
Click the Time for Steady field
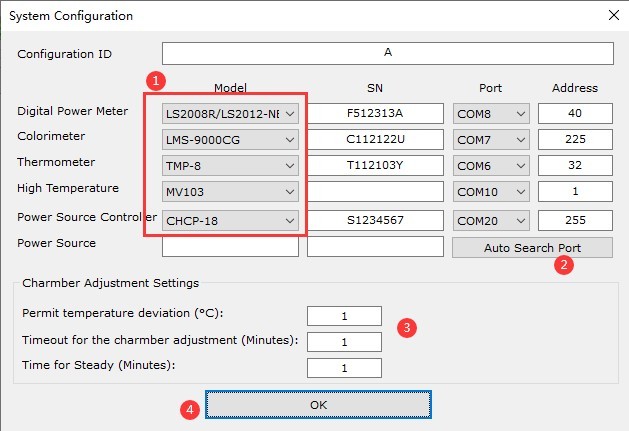[344, 368]
